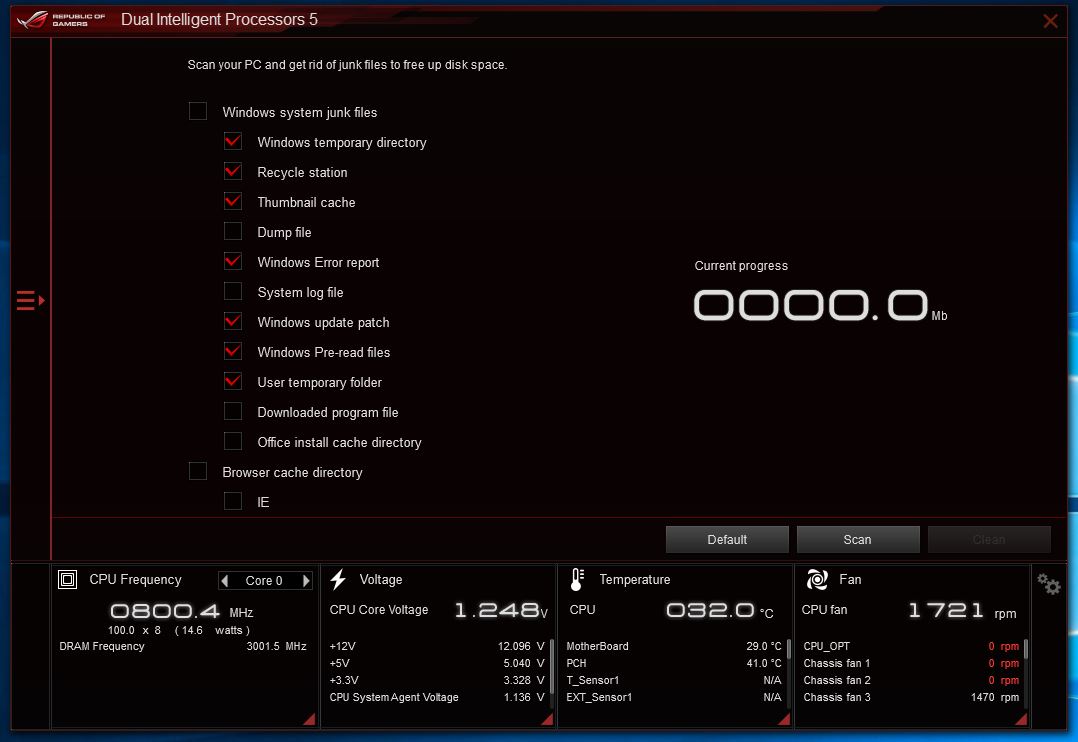Uncheck Windows temporary directory
1078x742 pixels.
pos(233,142)
